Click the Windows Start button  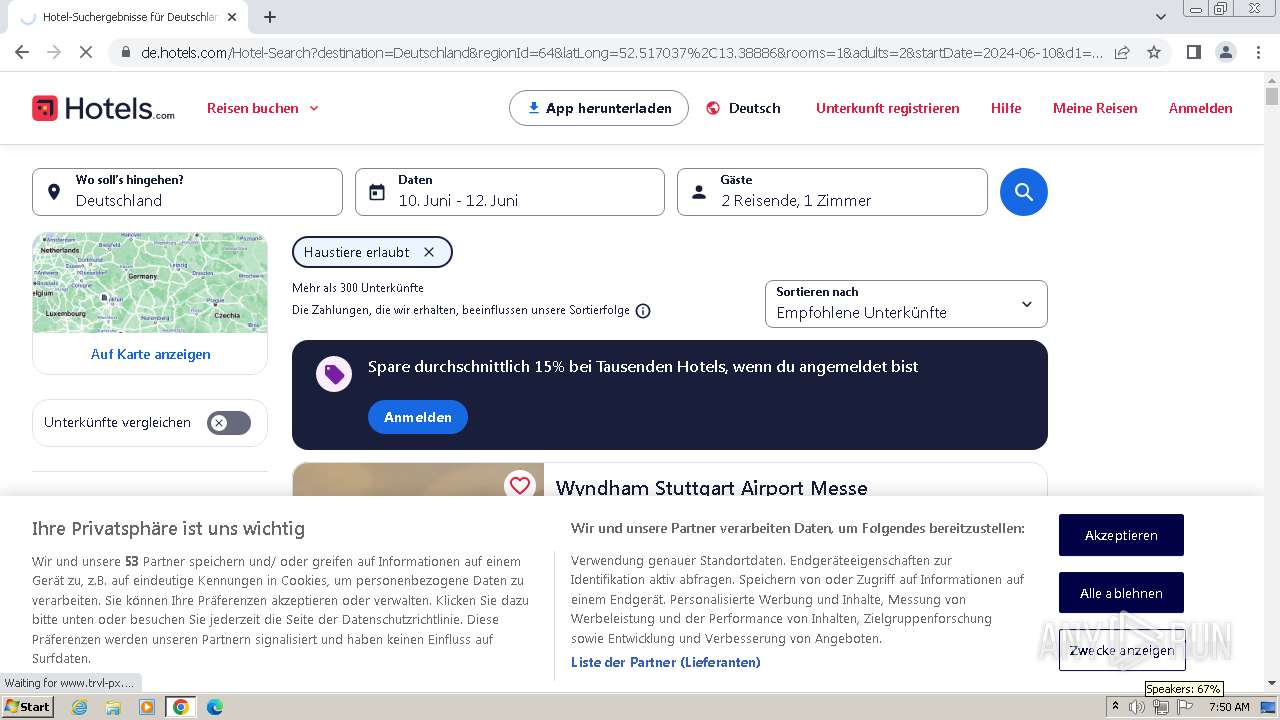tap(27, 707)
